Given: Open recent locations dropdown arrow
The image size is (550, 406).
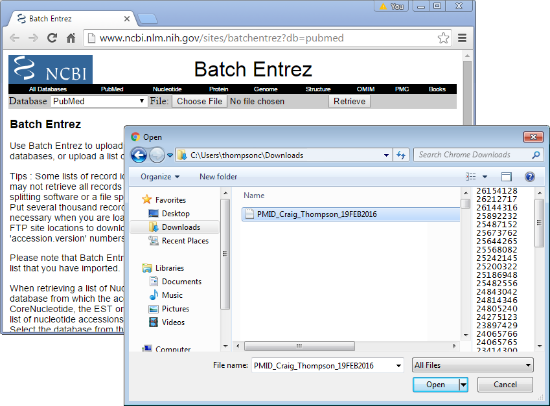Looking at the screenshot, I should pos(170,155).
